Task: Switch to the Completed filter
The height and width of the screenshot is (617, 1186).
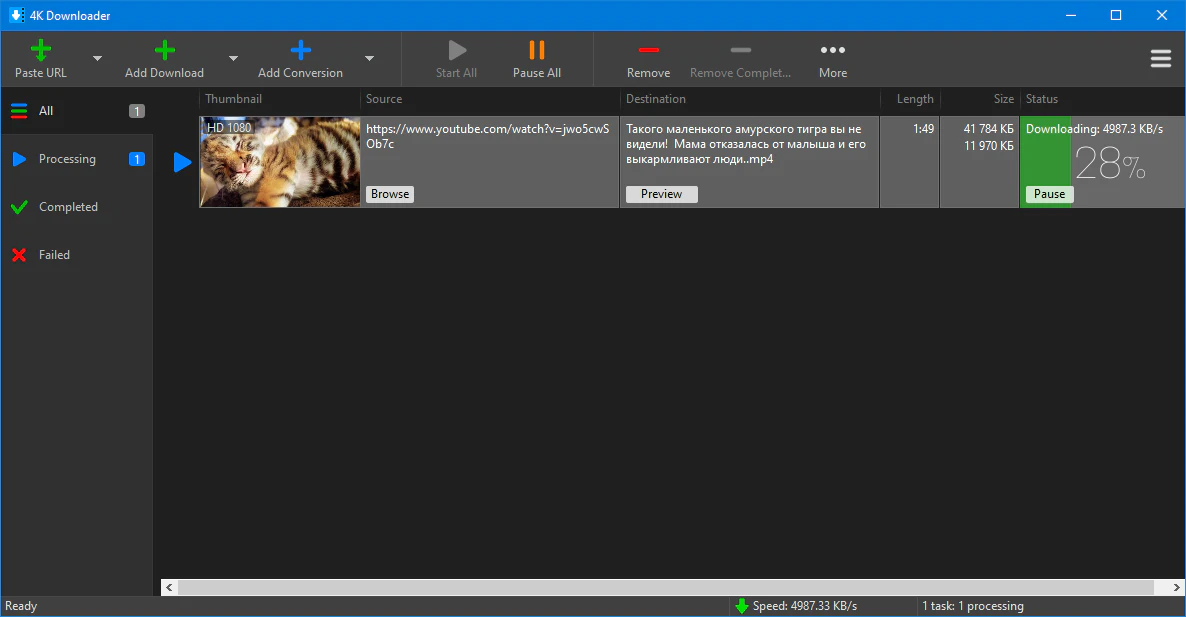Action: pyautogui.click(x=68, y=207)
